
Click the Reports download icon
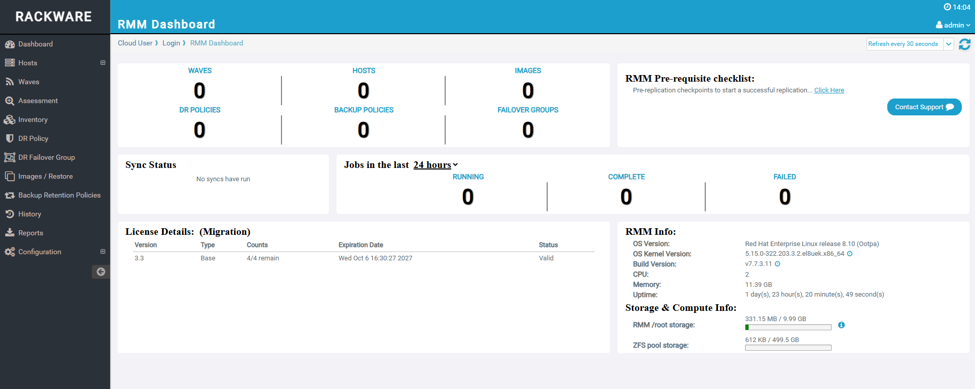(9, 233)
